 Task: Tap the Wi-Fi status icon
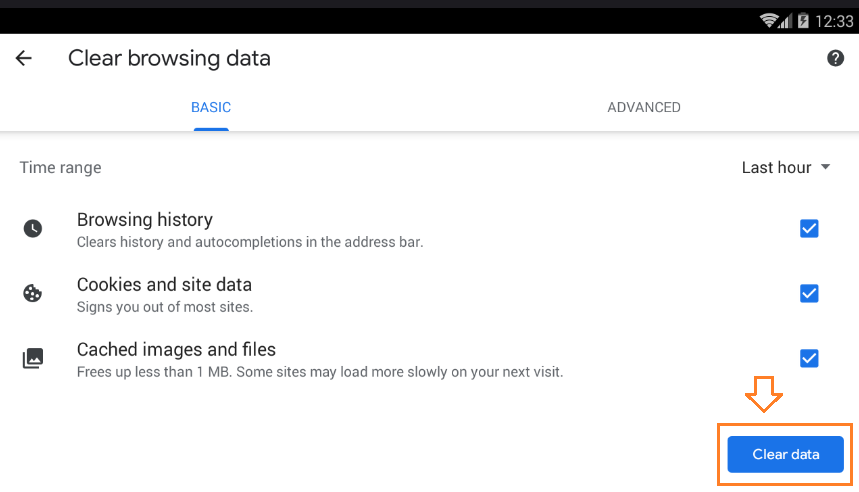768,21
